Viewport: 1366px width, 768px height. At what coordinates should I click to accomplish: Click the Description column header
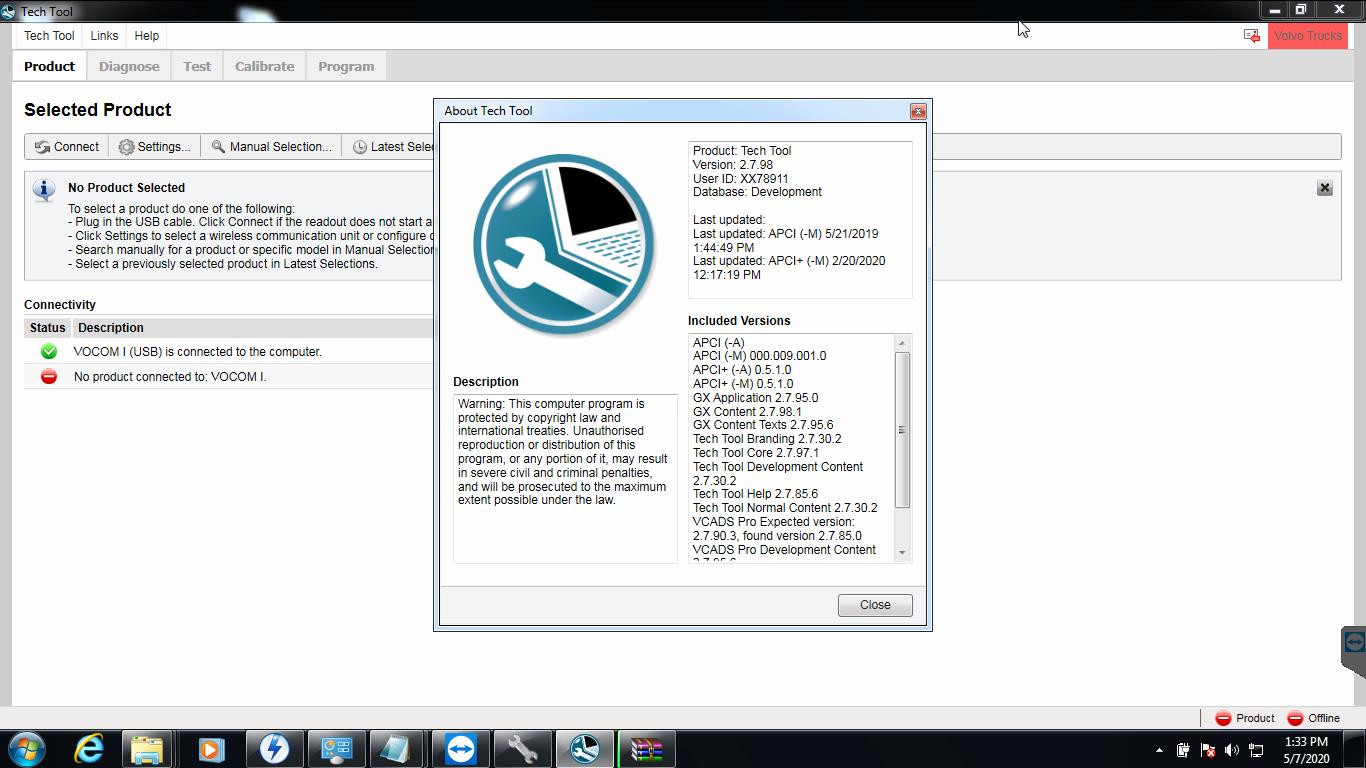(111, 328)
